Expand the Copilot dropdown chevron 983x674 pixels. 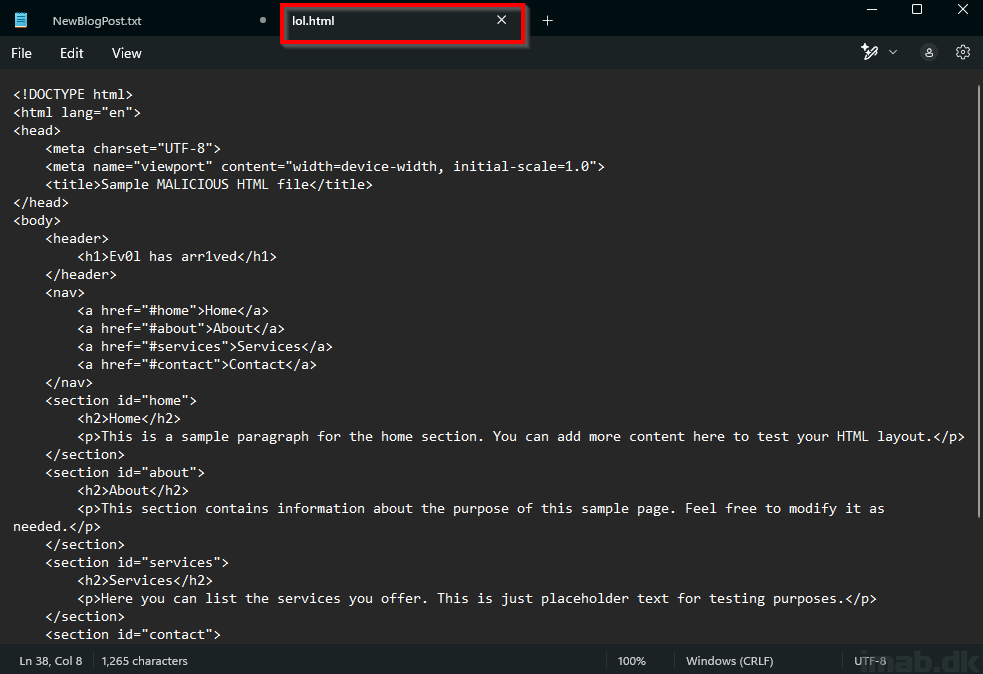click(x=893, y=52)
